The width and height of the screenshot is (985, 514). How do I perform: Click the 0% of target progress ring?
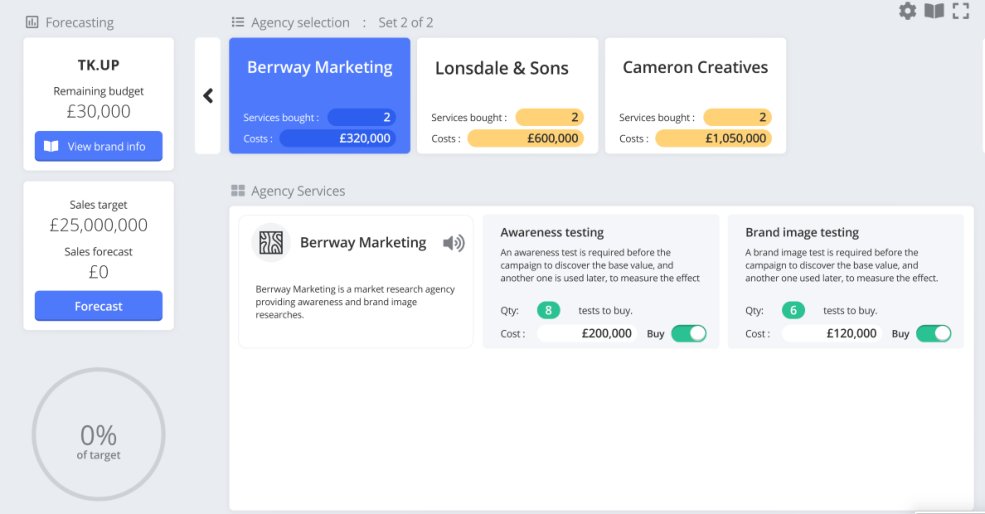coord(99,434)
